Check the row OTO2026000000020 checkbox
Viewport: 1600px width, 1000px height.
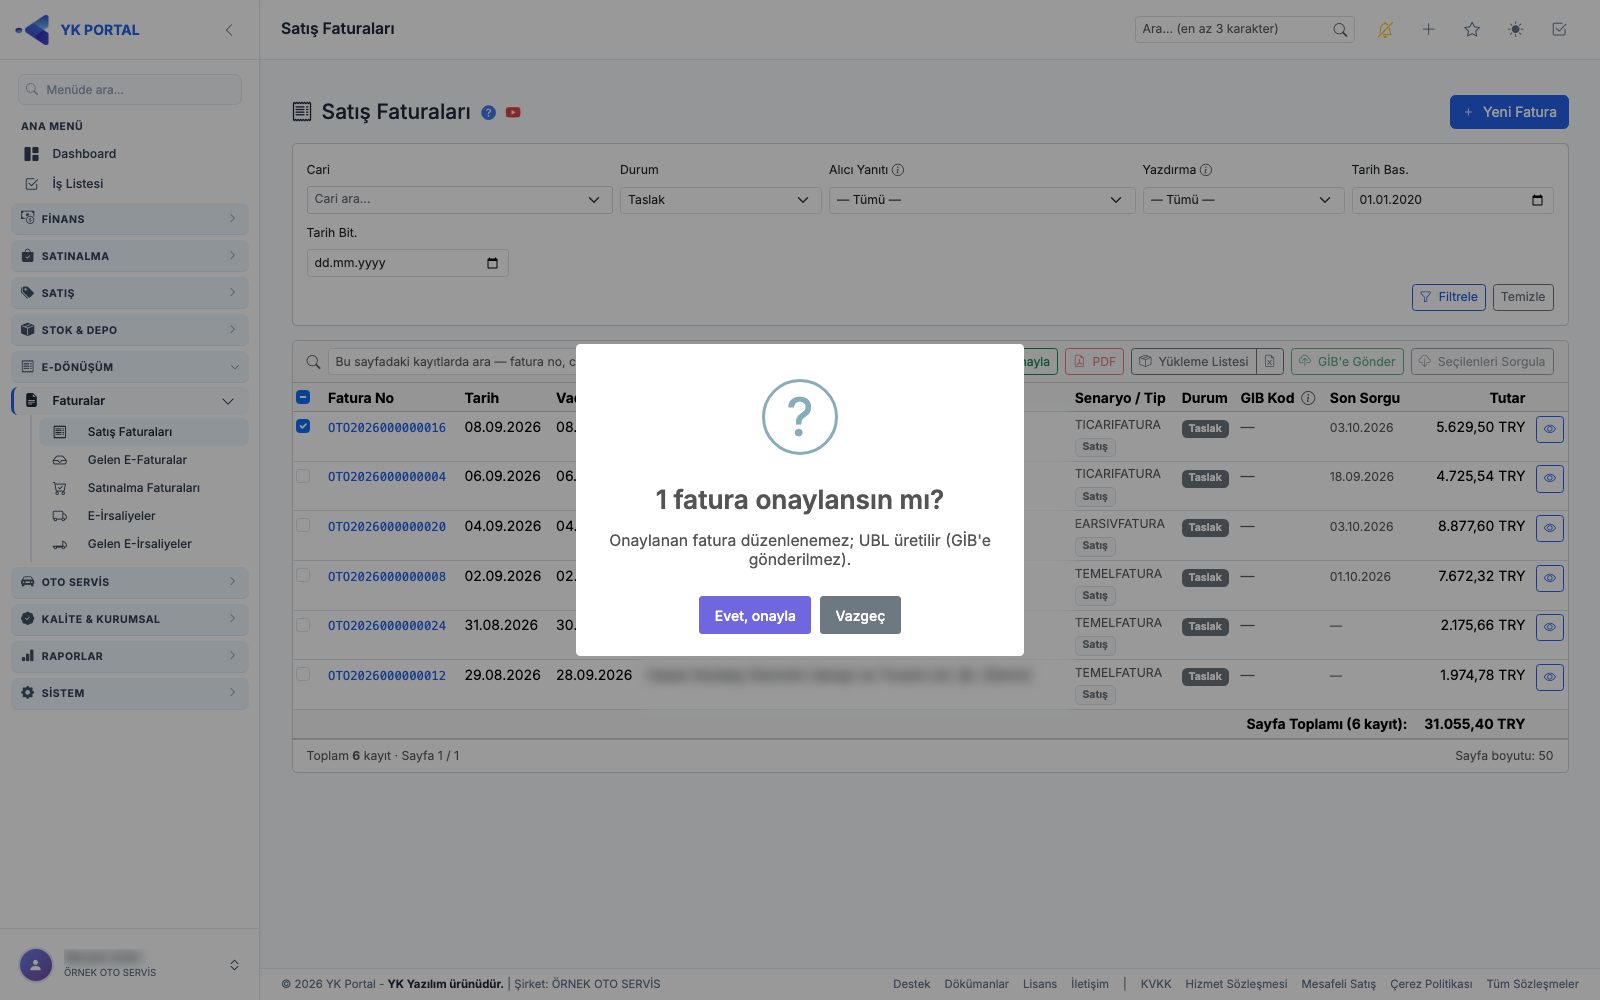point(303,525)
